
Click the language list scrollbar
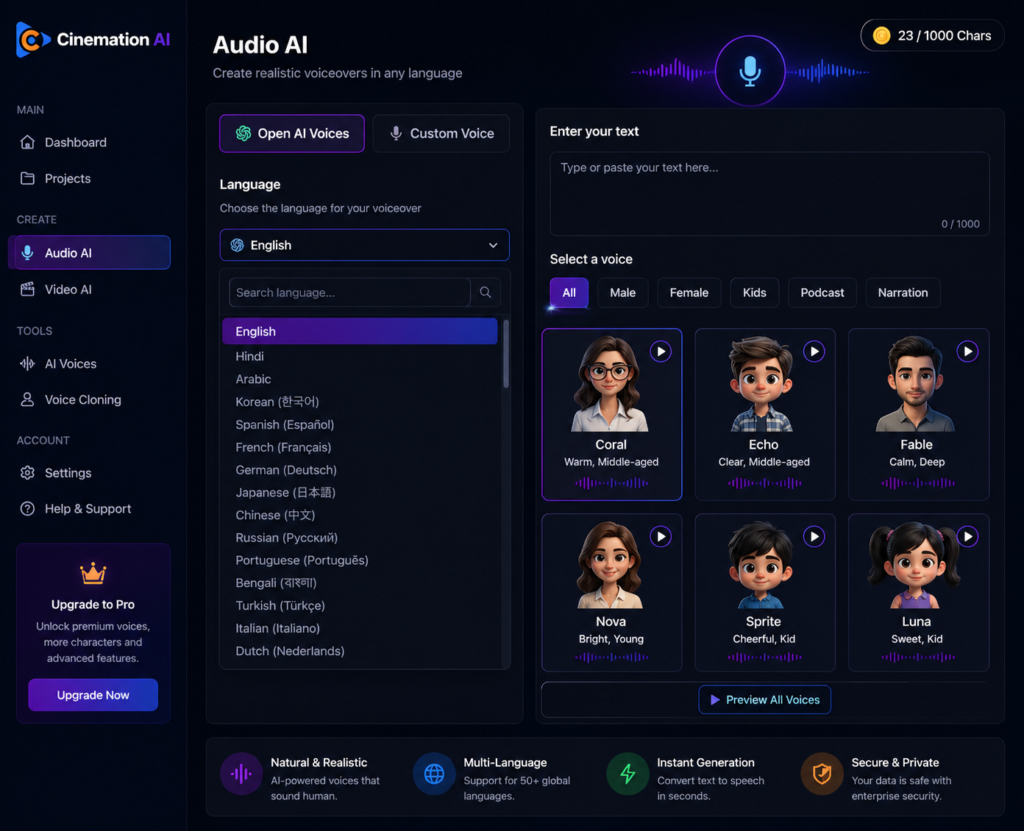(x=505, y=353)
